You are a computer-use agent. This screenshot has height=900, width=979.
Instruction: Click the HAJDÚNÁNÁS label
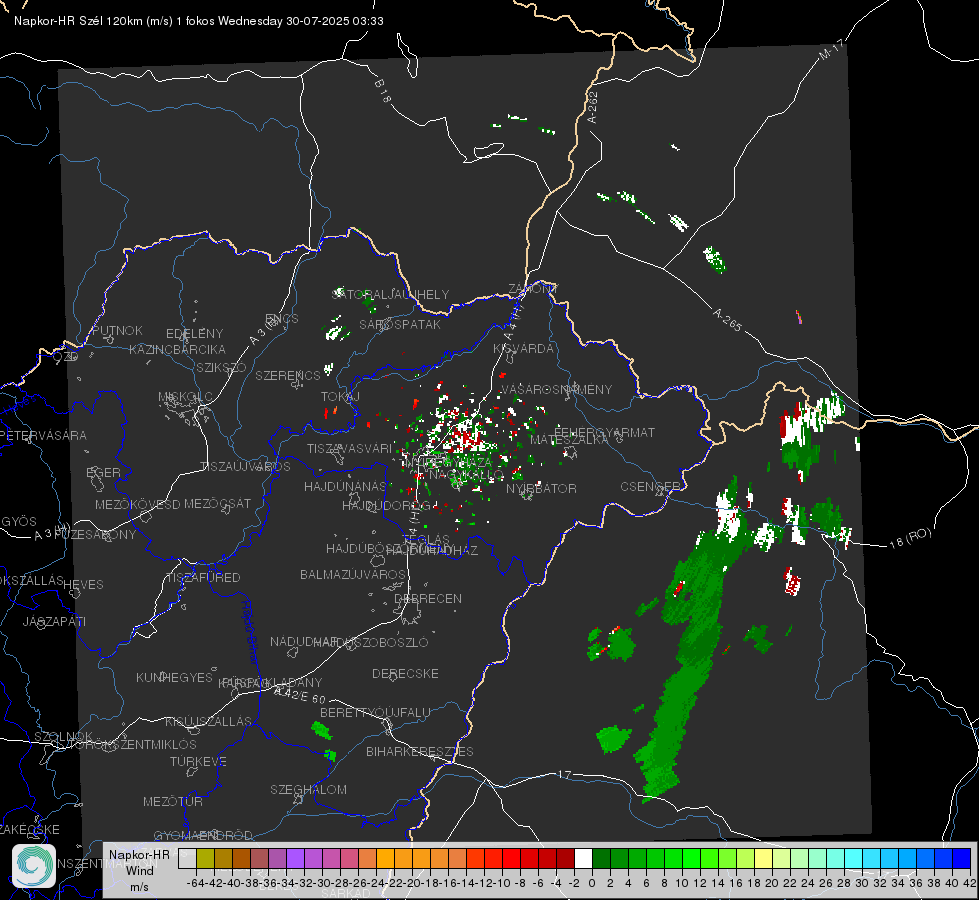pyautogui.click(x=345, y=486)
